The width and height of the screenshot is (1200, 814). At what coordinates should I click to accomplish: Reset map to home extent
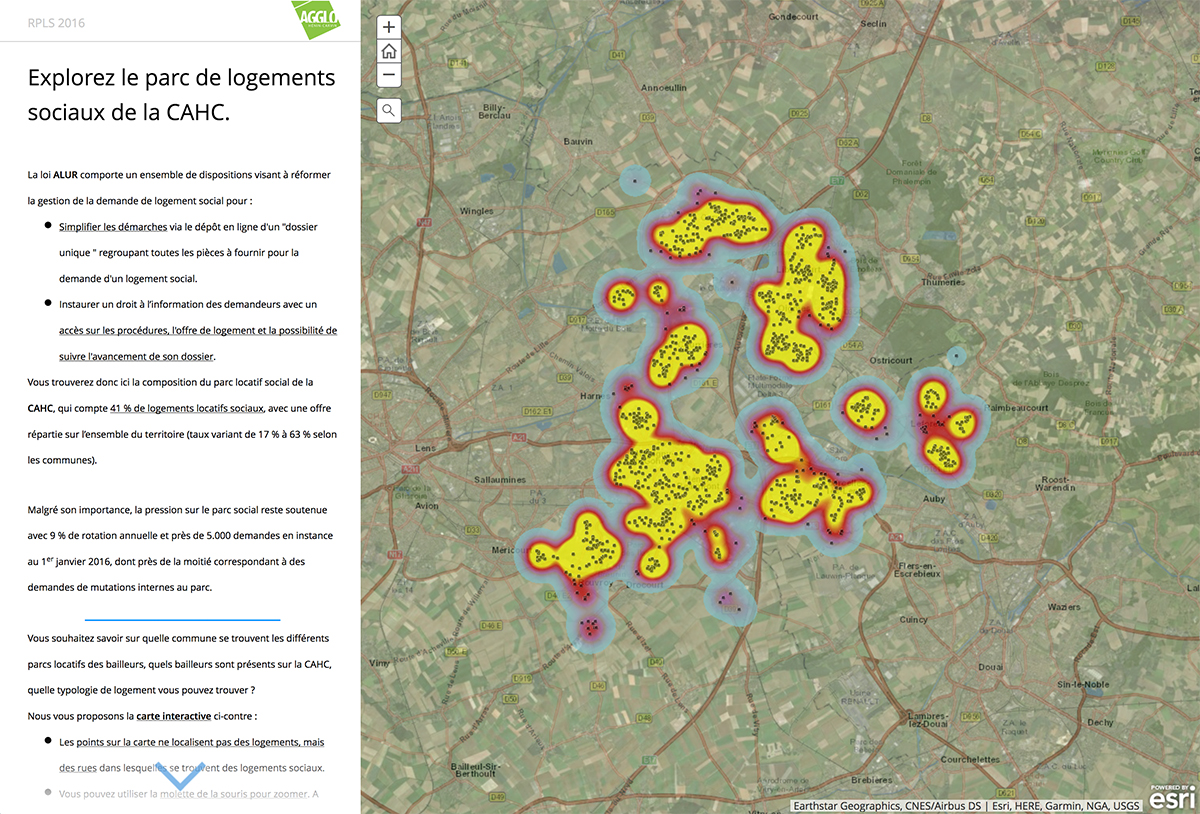coord(389,52)
